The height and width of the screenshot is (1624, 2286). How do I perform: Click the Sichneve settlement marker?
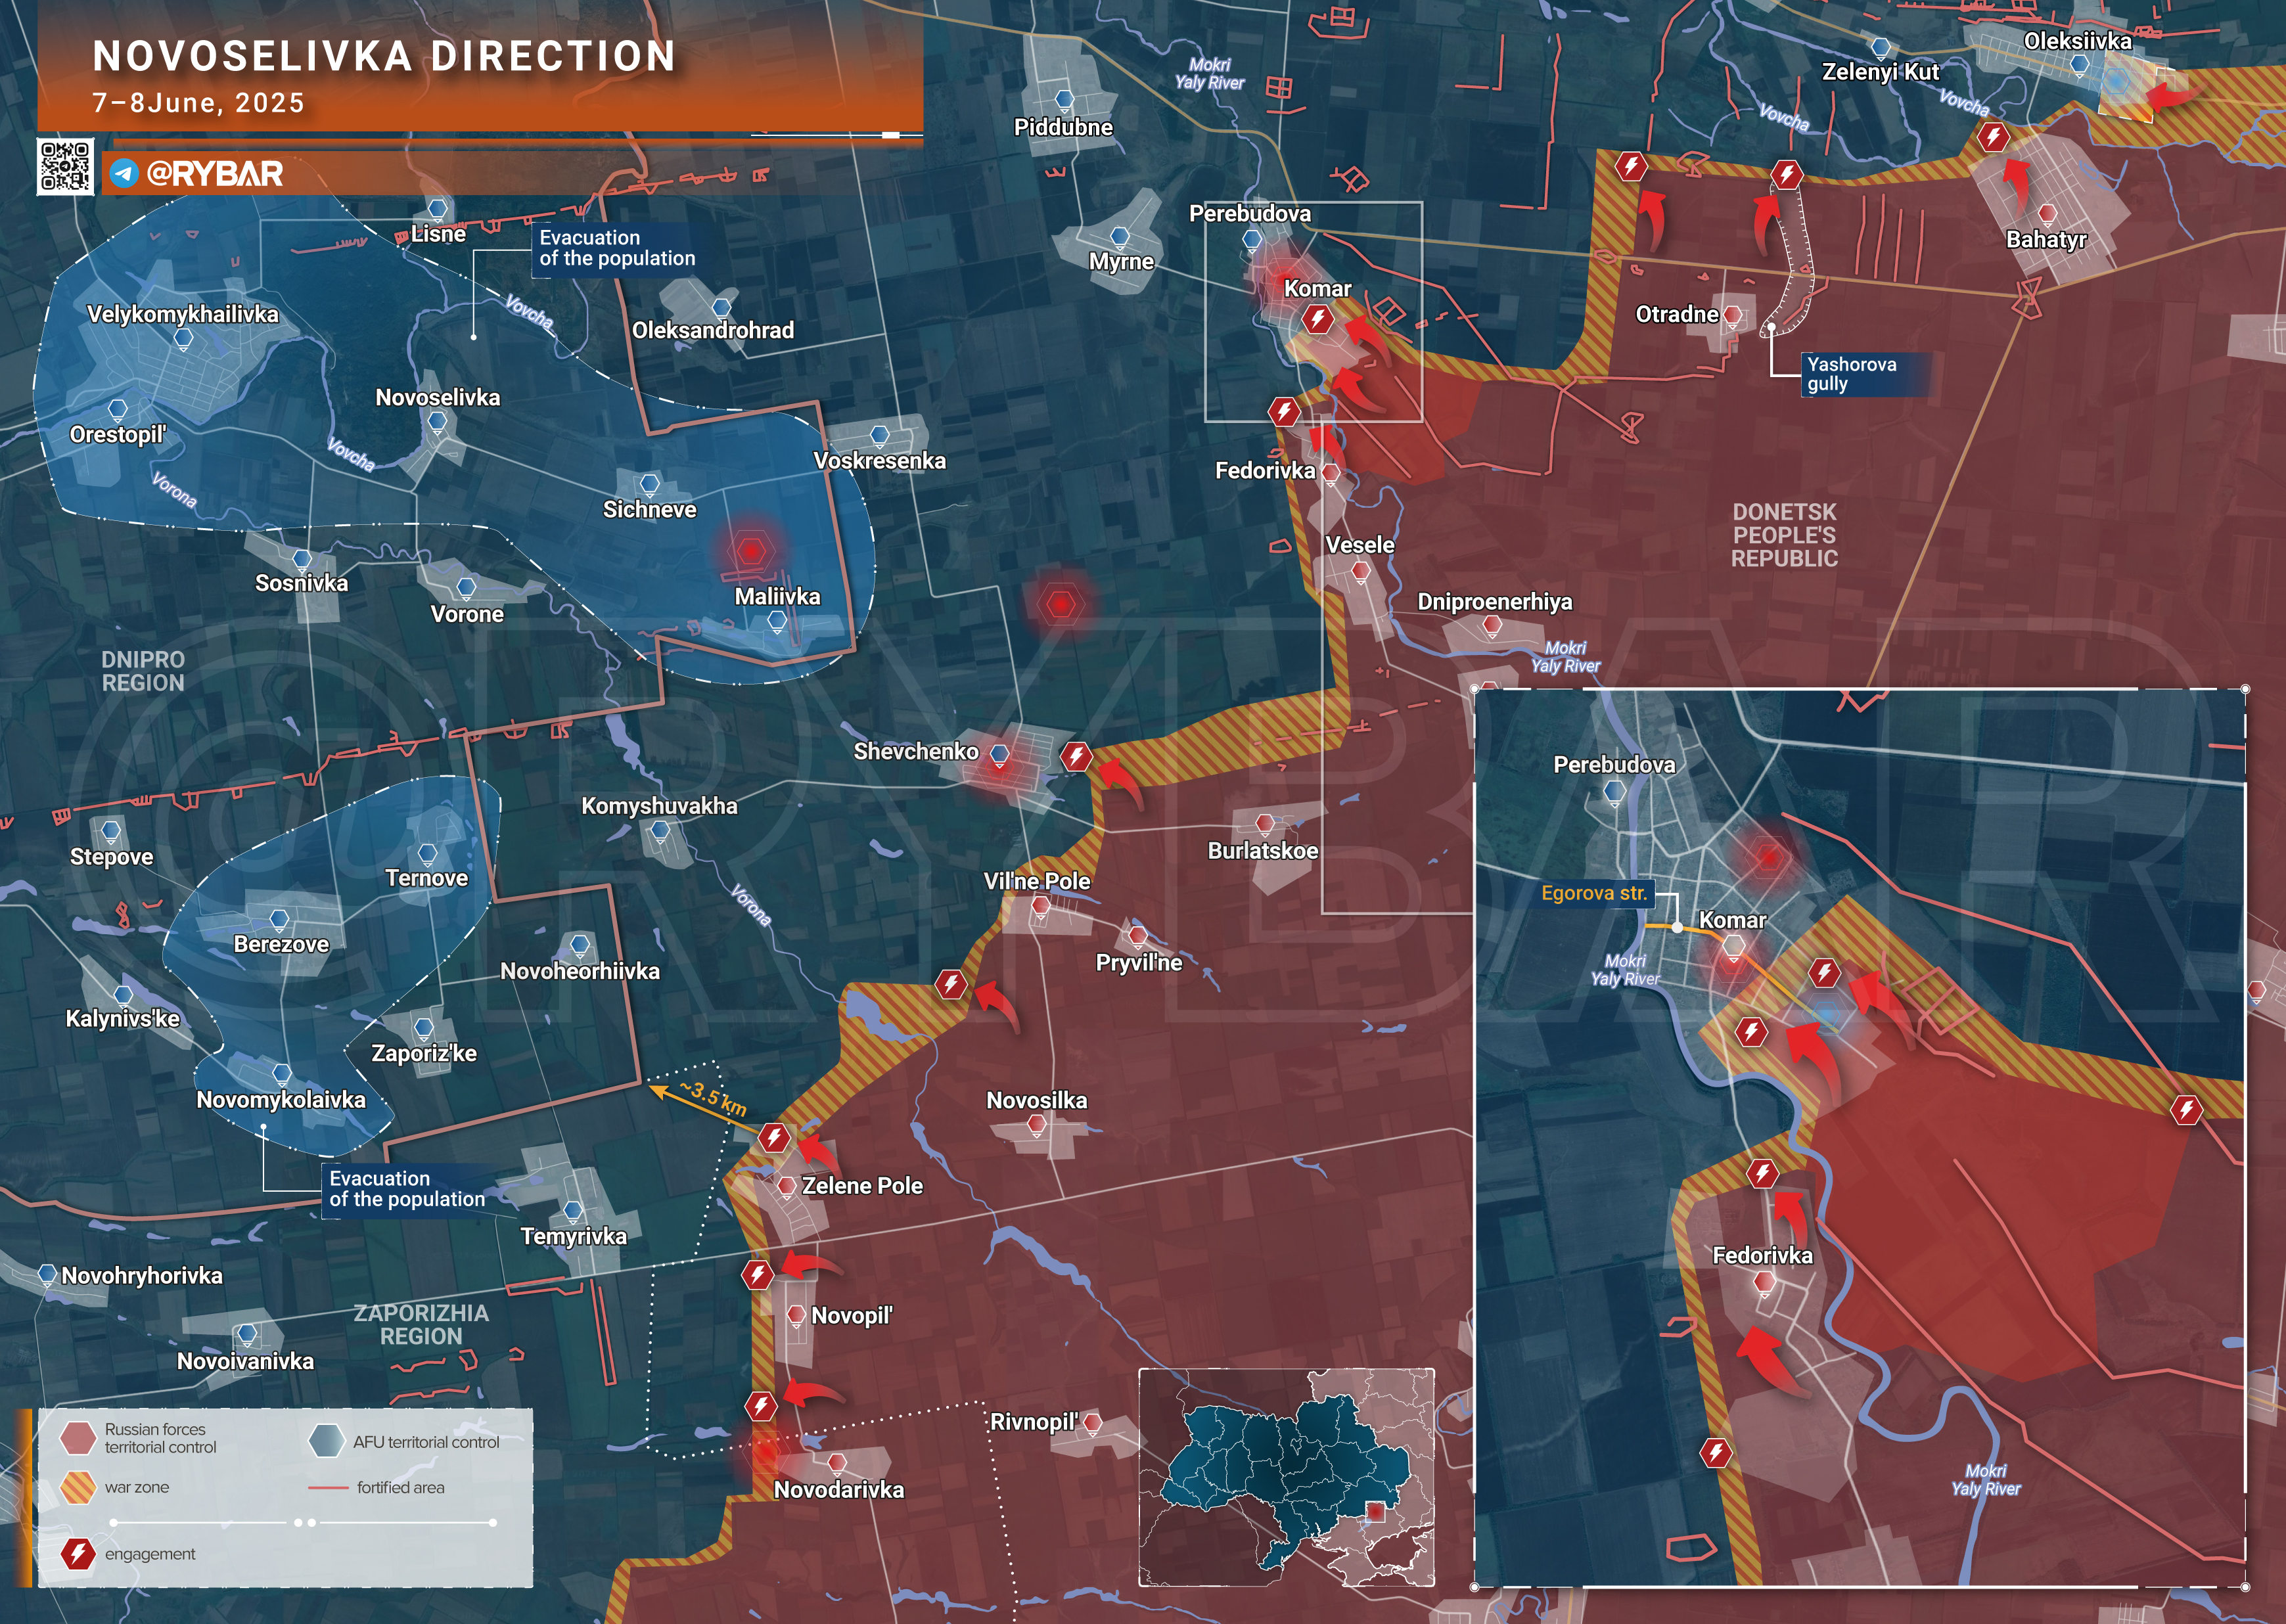650,485
